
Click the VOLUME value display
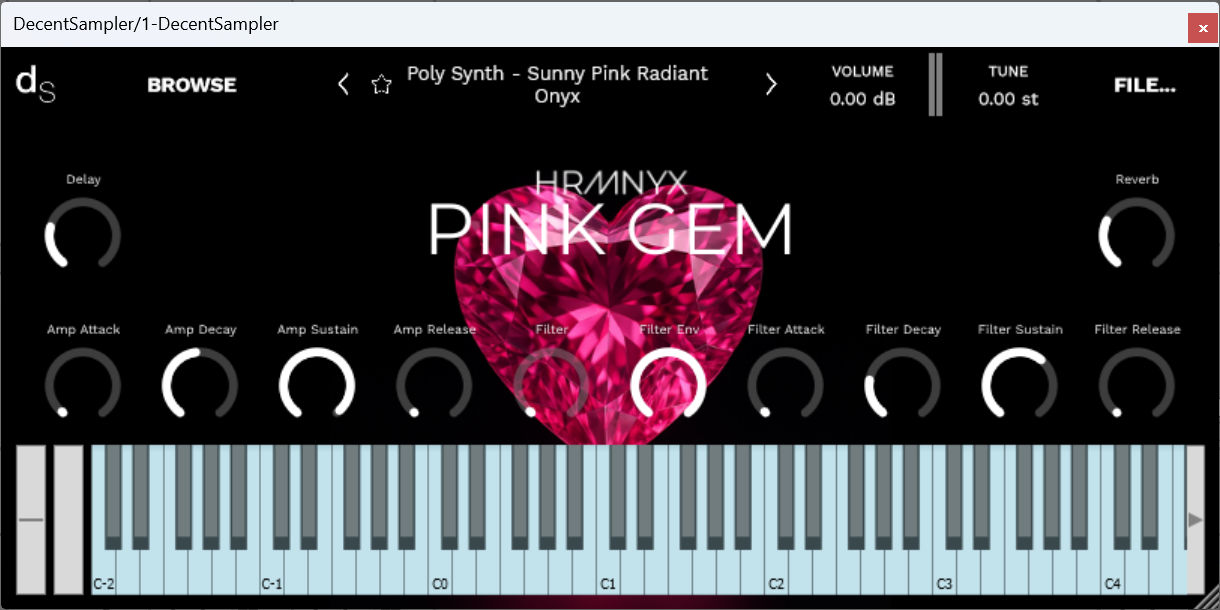(x=861, y=98)
